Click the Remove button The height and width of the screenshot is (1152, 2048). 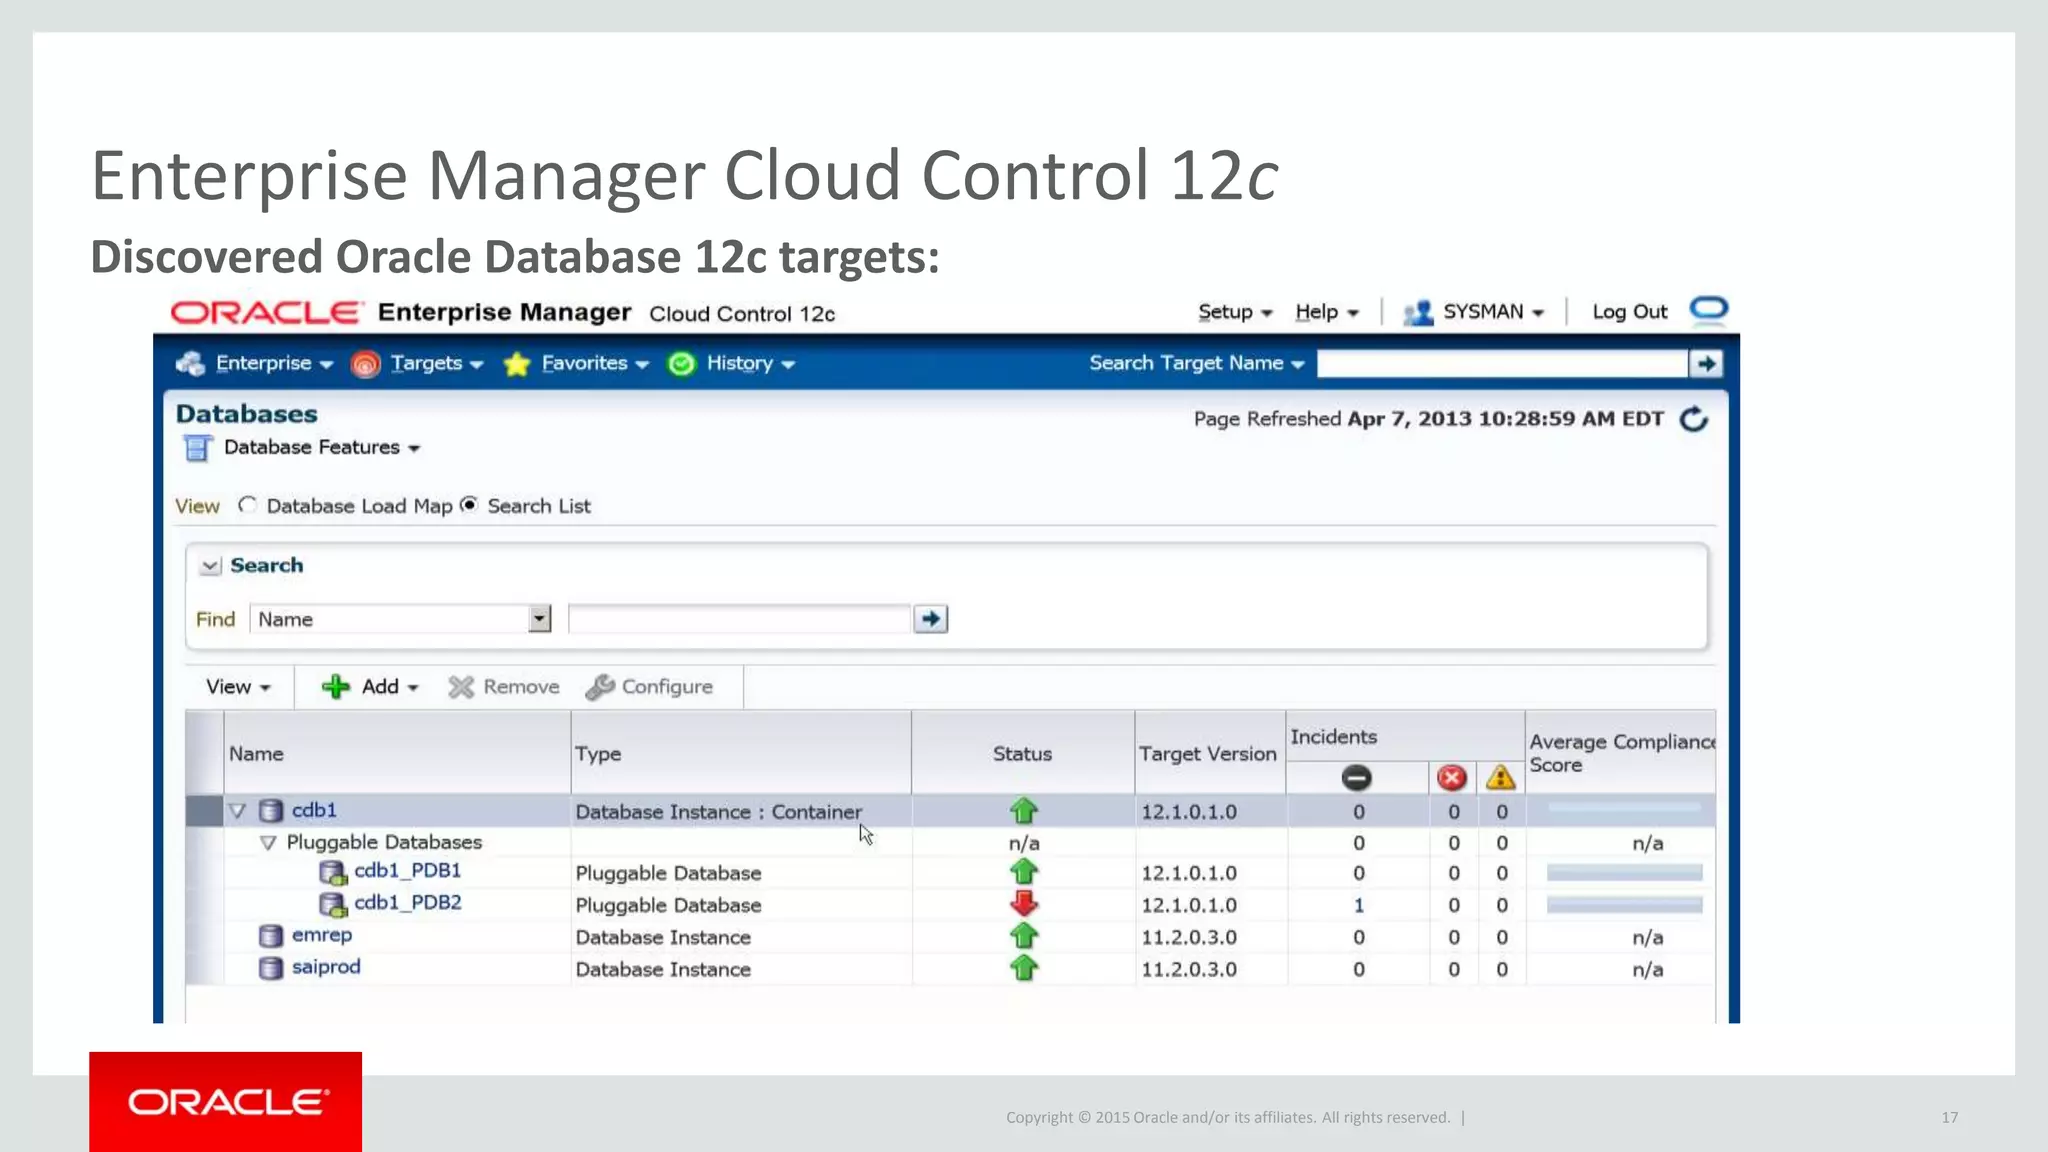click(504, 687)
